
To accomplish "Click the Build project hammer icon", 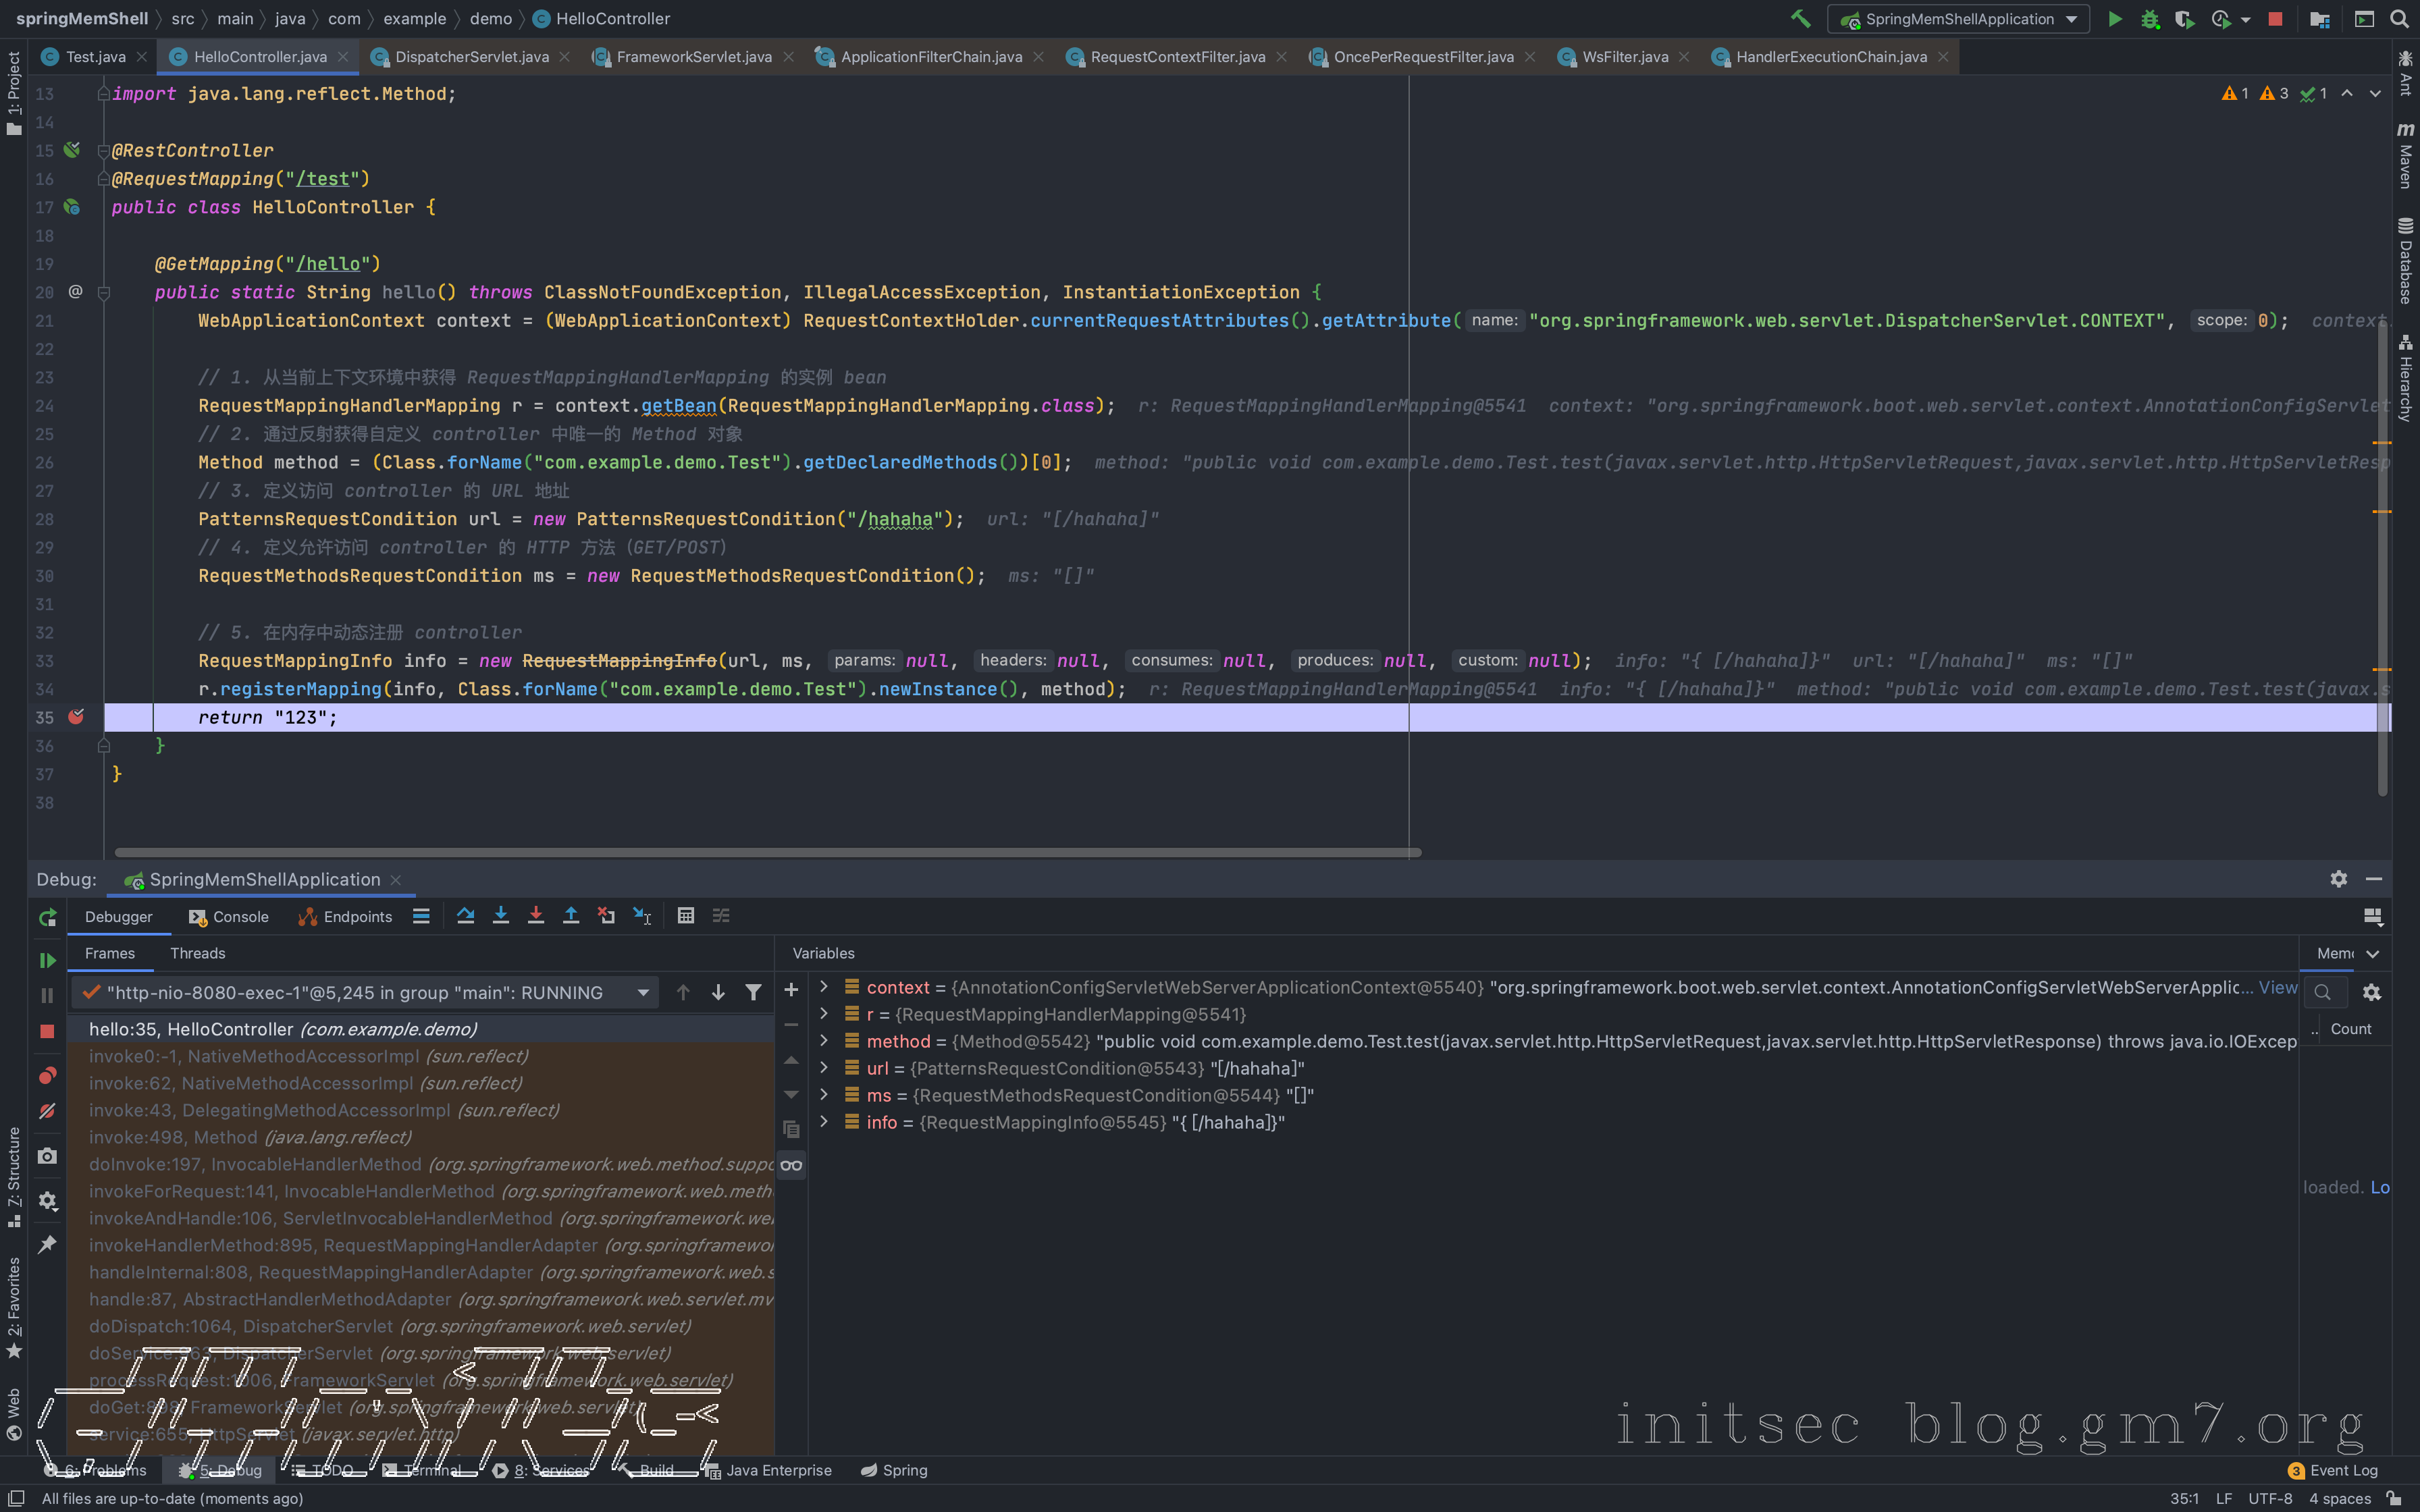I will pyautogui.click(x=1800, y=19).
